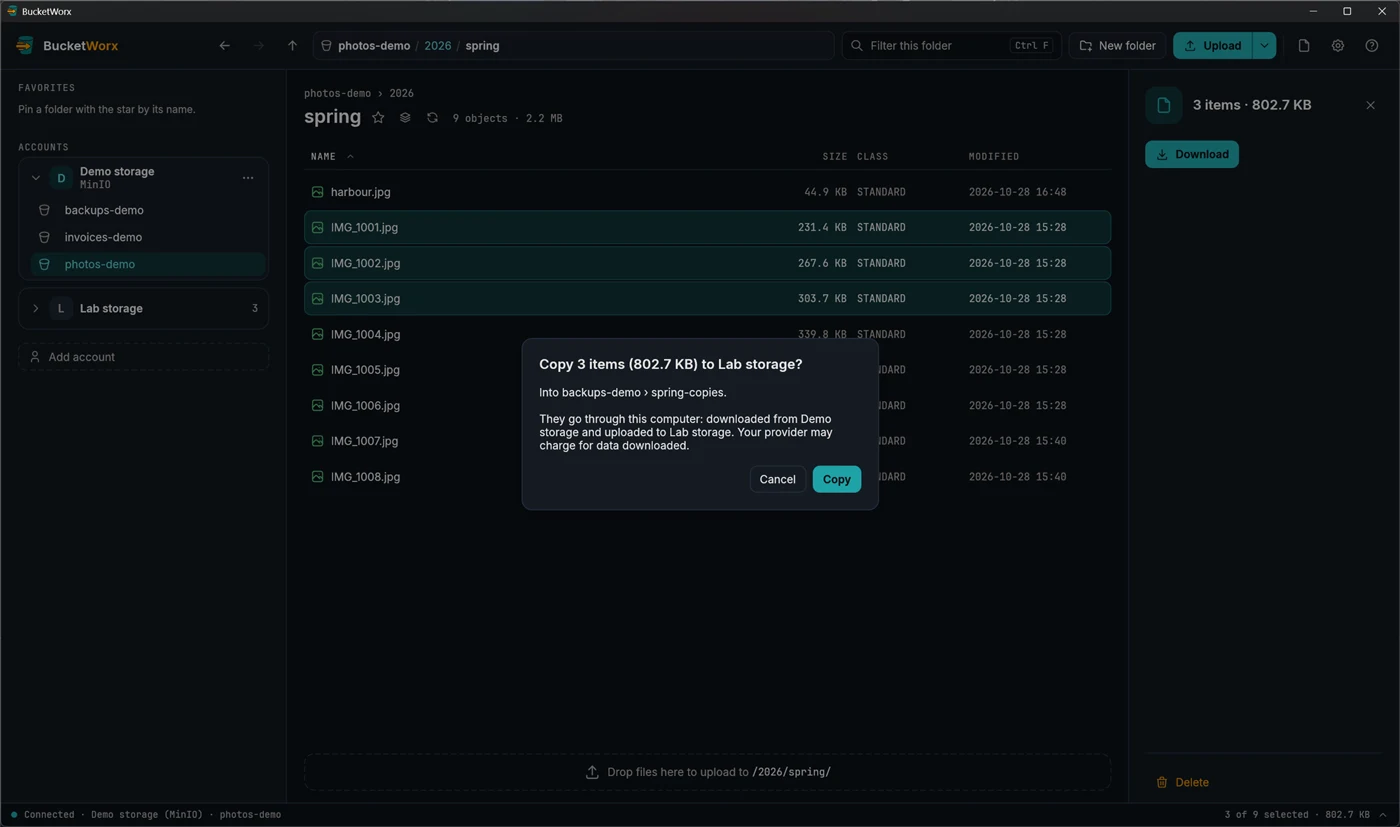
Task: Select the IMG_1006.jpg file row
Action: 707,405
